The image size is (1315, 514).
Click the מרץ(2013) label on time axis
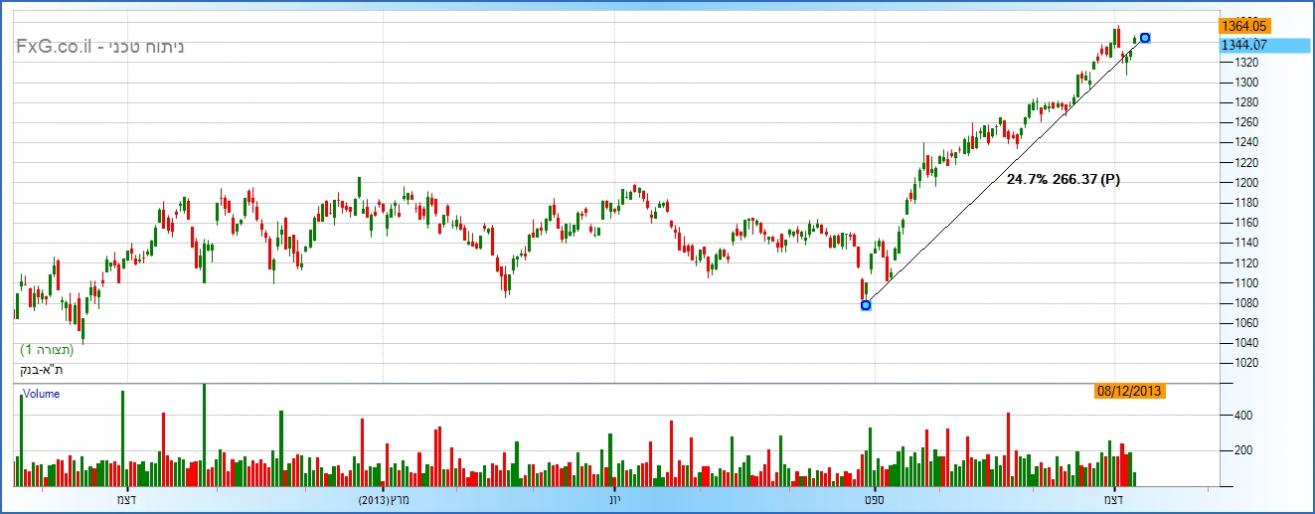384,498
